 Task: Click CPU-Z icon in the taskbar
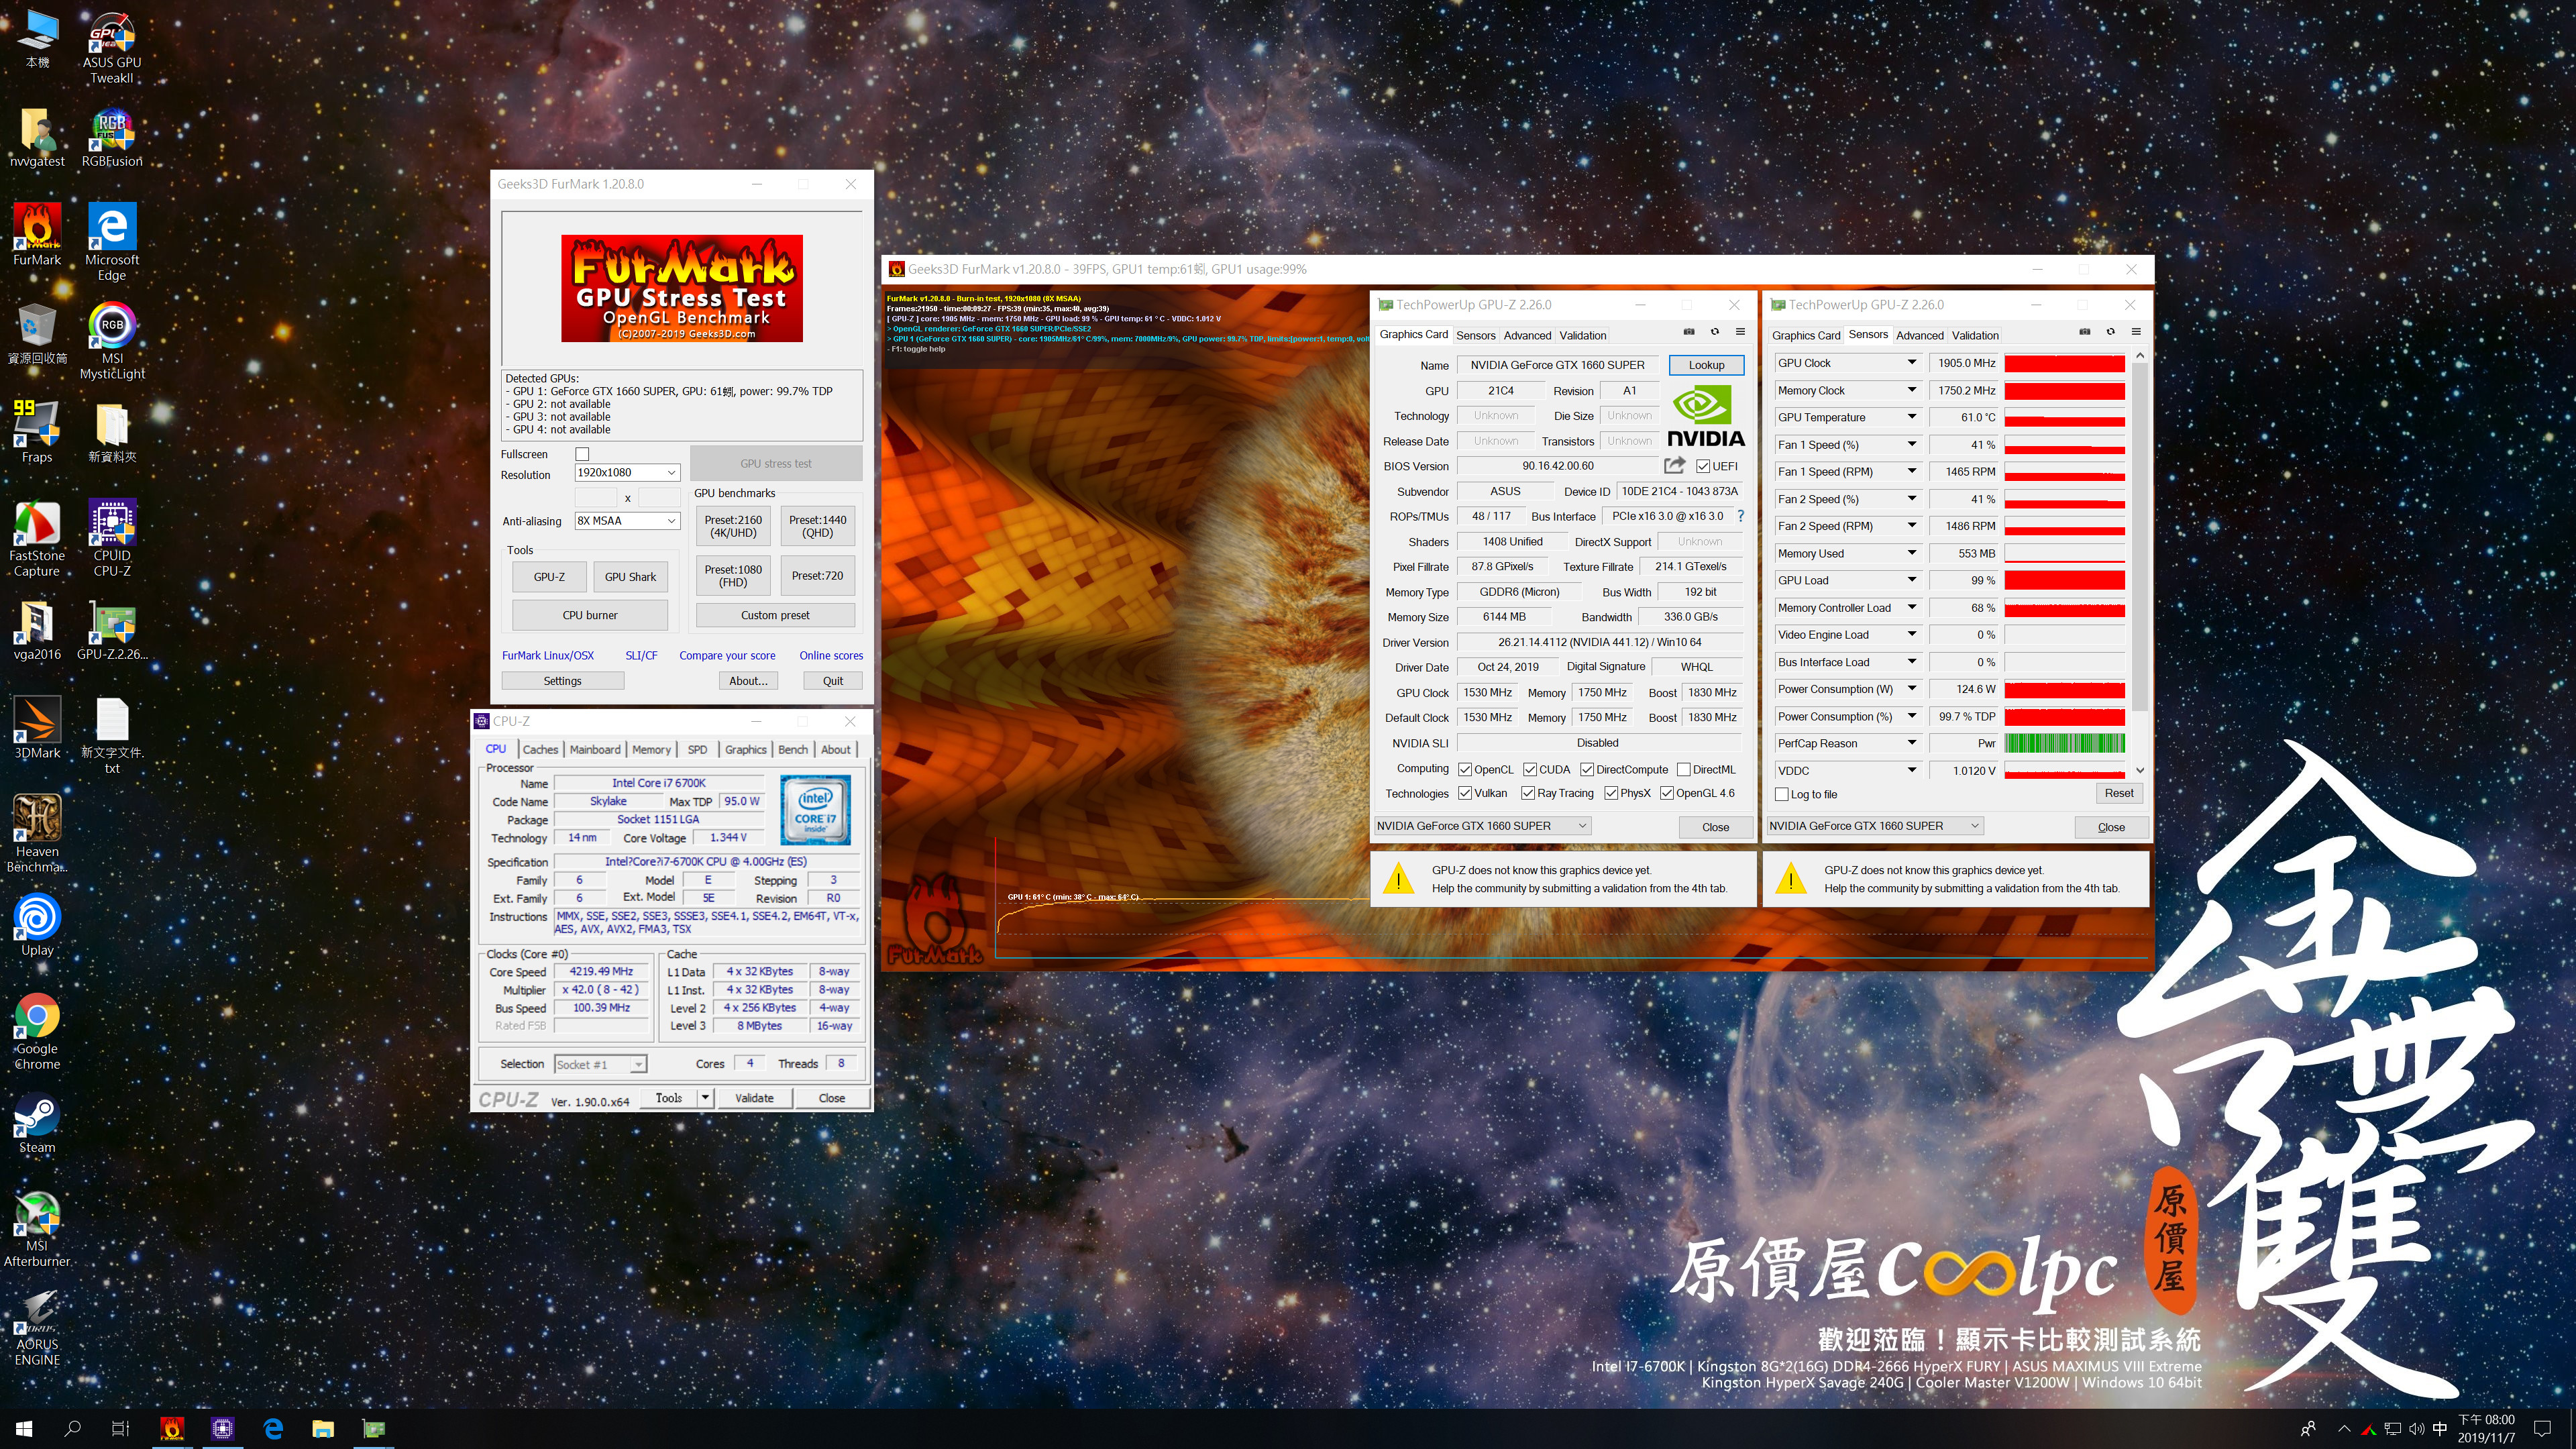[x=222, y=1429]
